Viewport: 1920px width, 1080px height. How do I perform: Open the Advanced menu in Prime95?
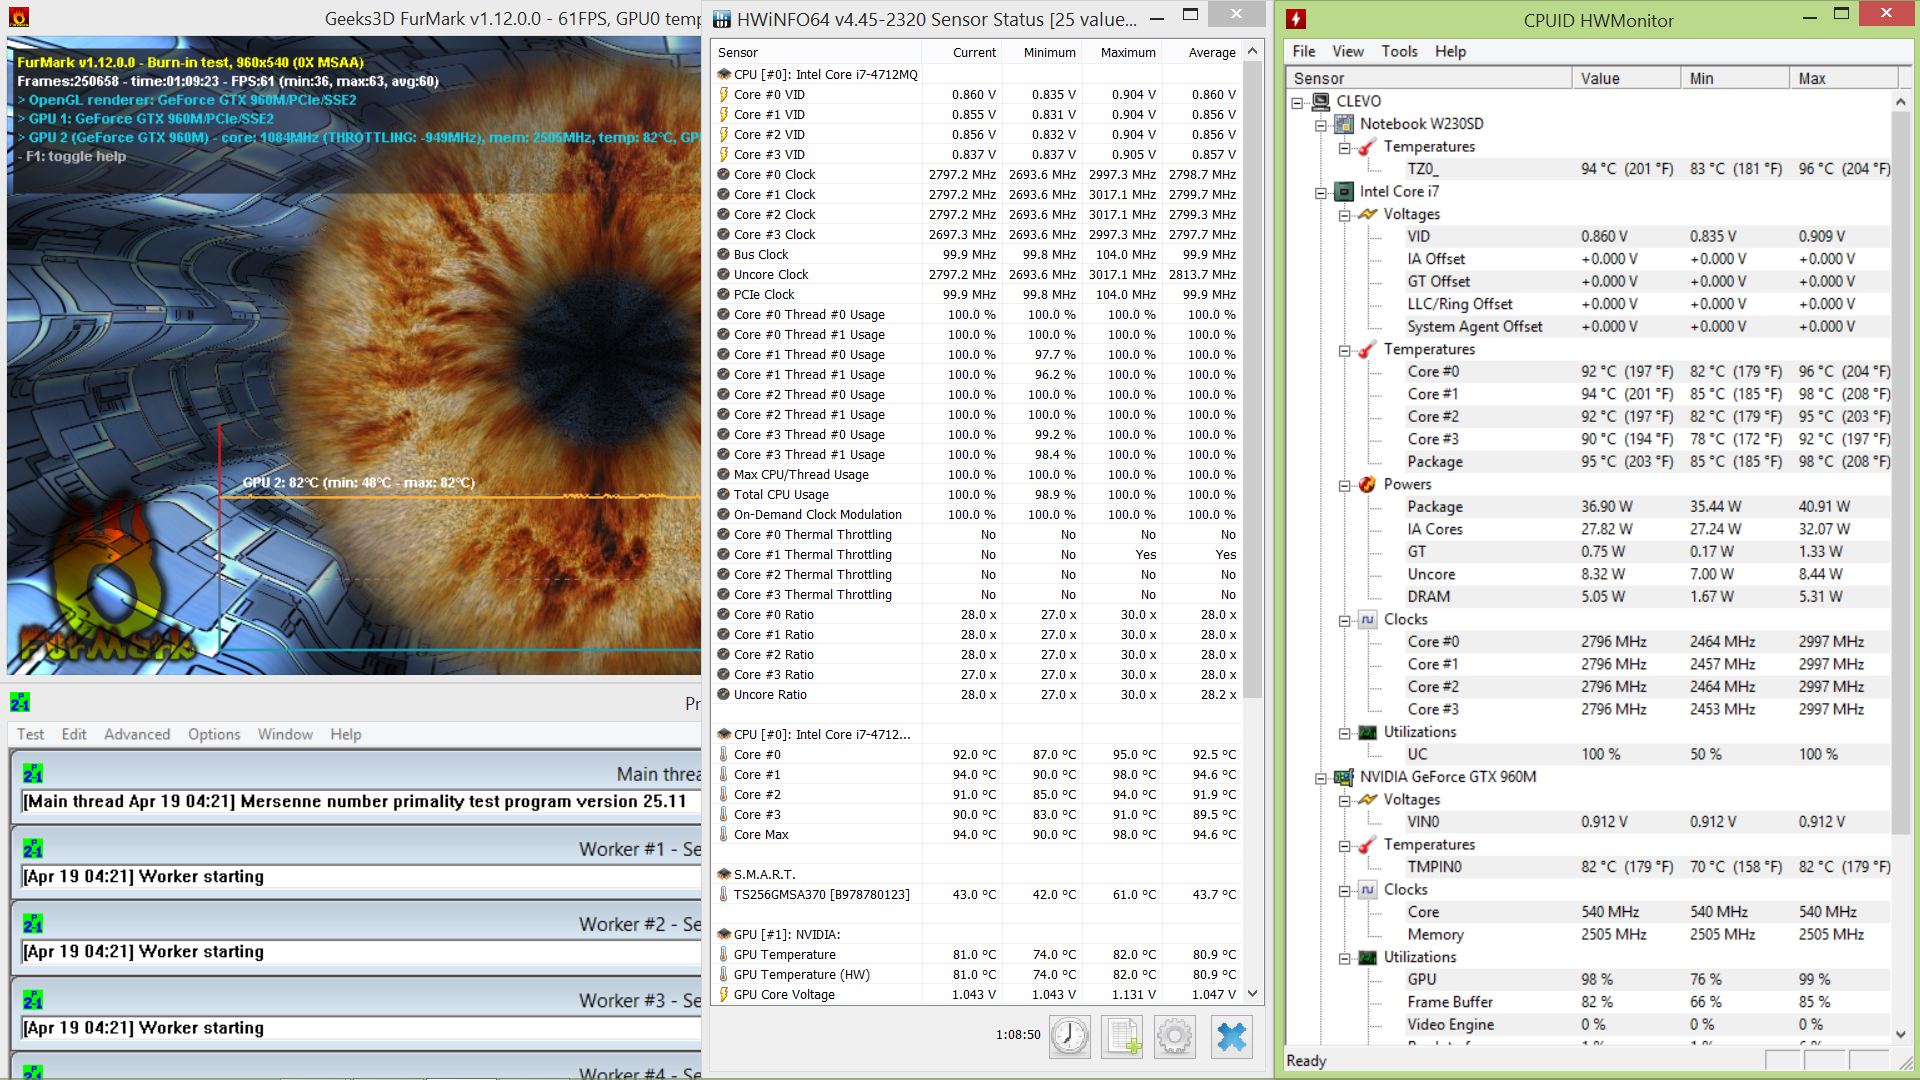pos(137,734)
